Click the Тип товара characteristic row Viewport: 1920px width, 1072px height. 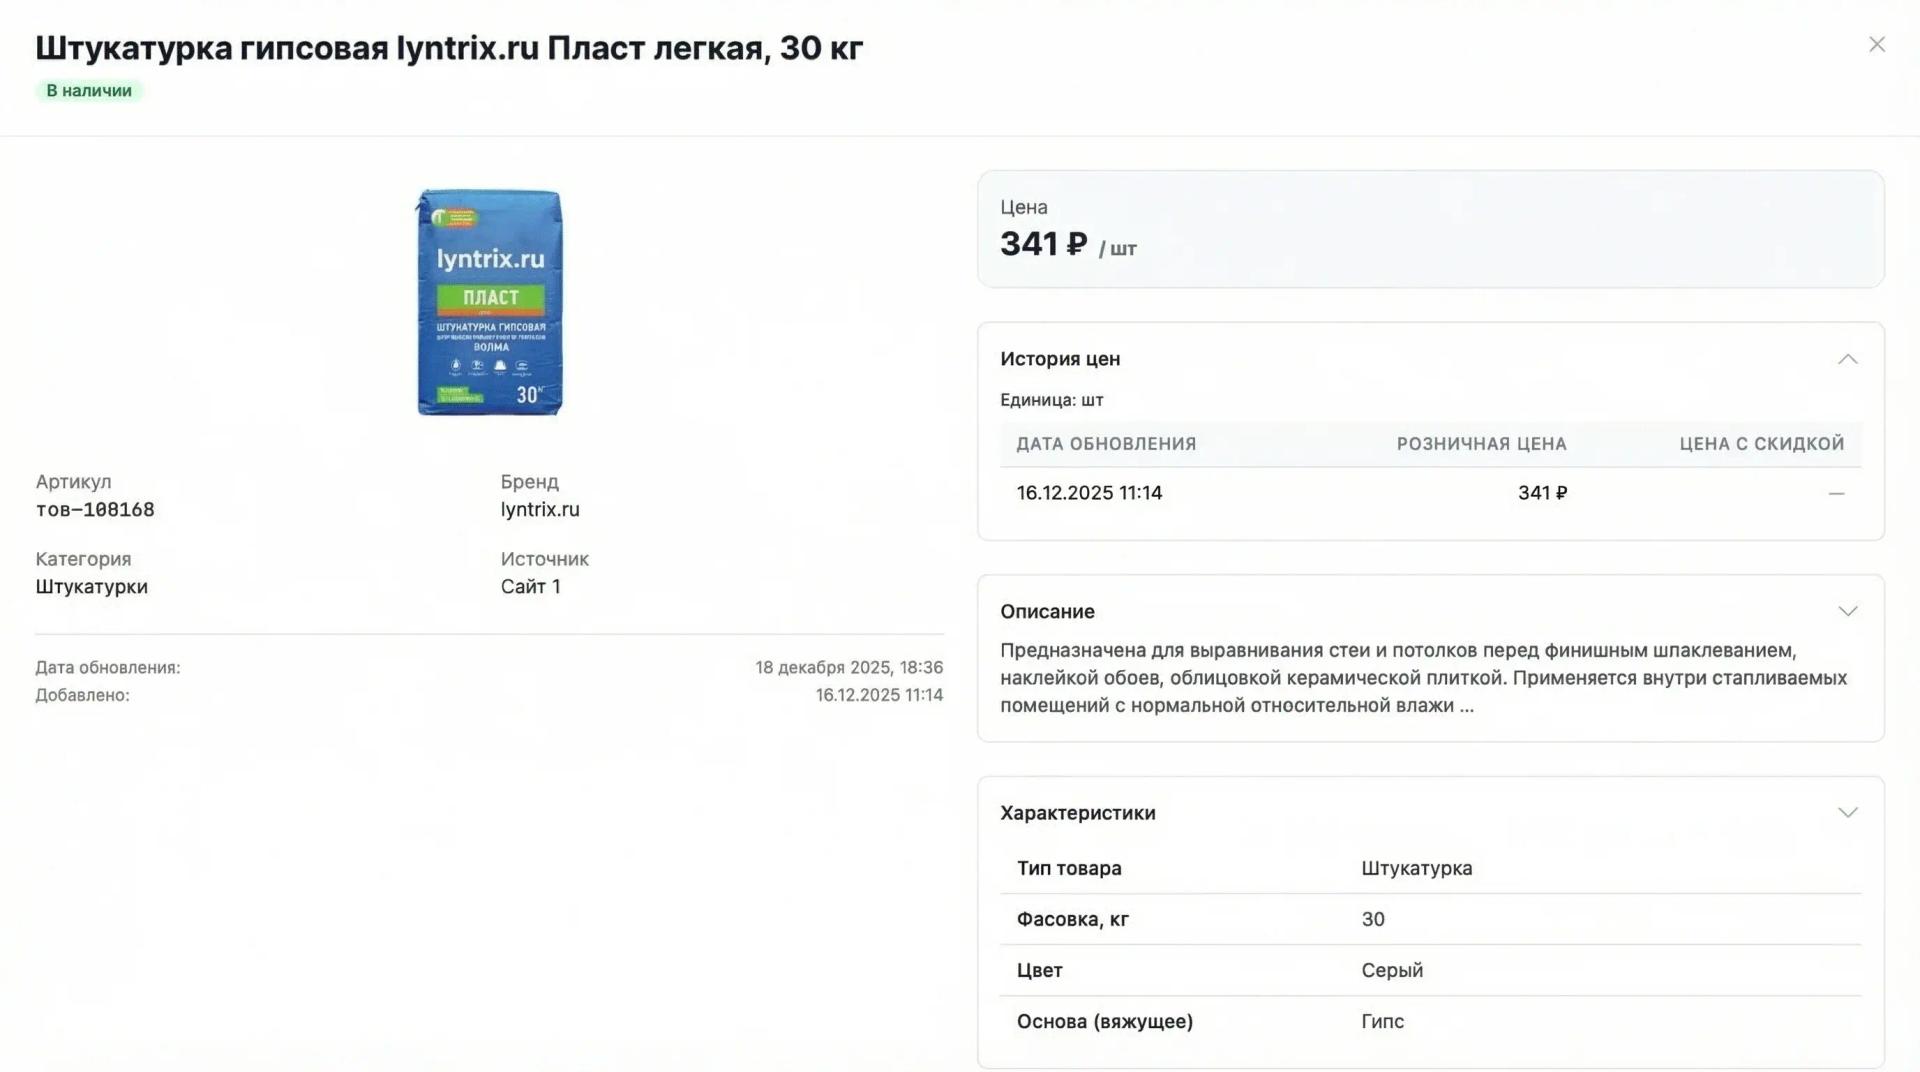[x=1430, y=868]
